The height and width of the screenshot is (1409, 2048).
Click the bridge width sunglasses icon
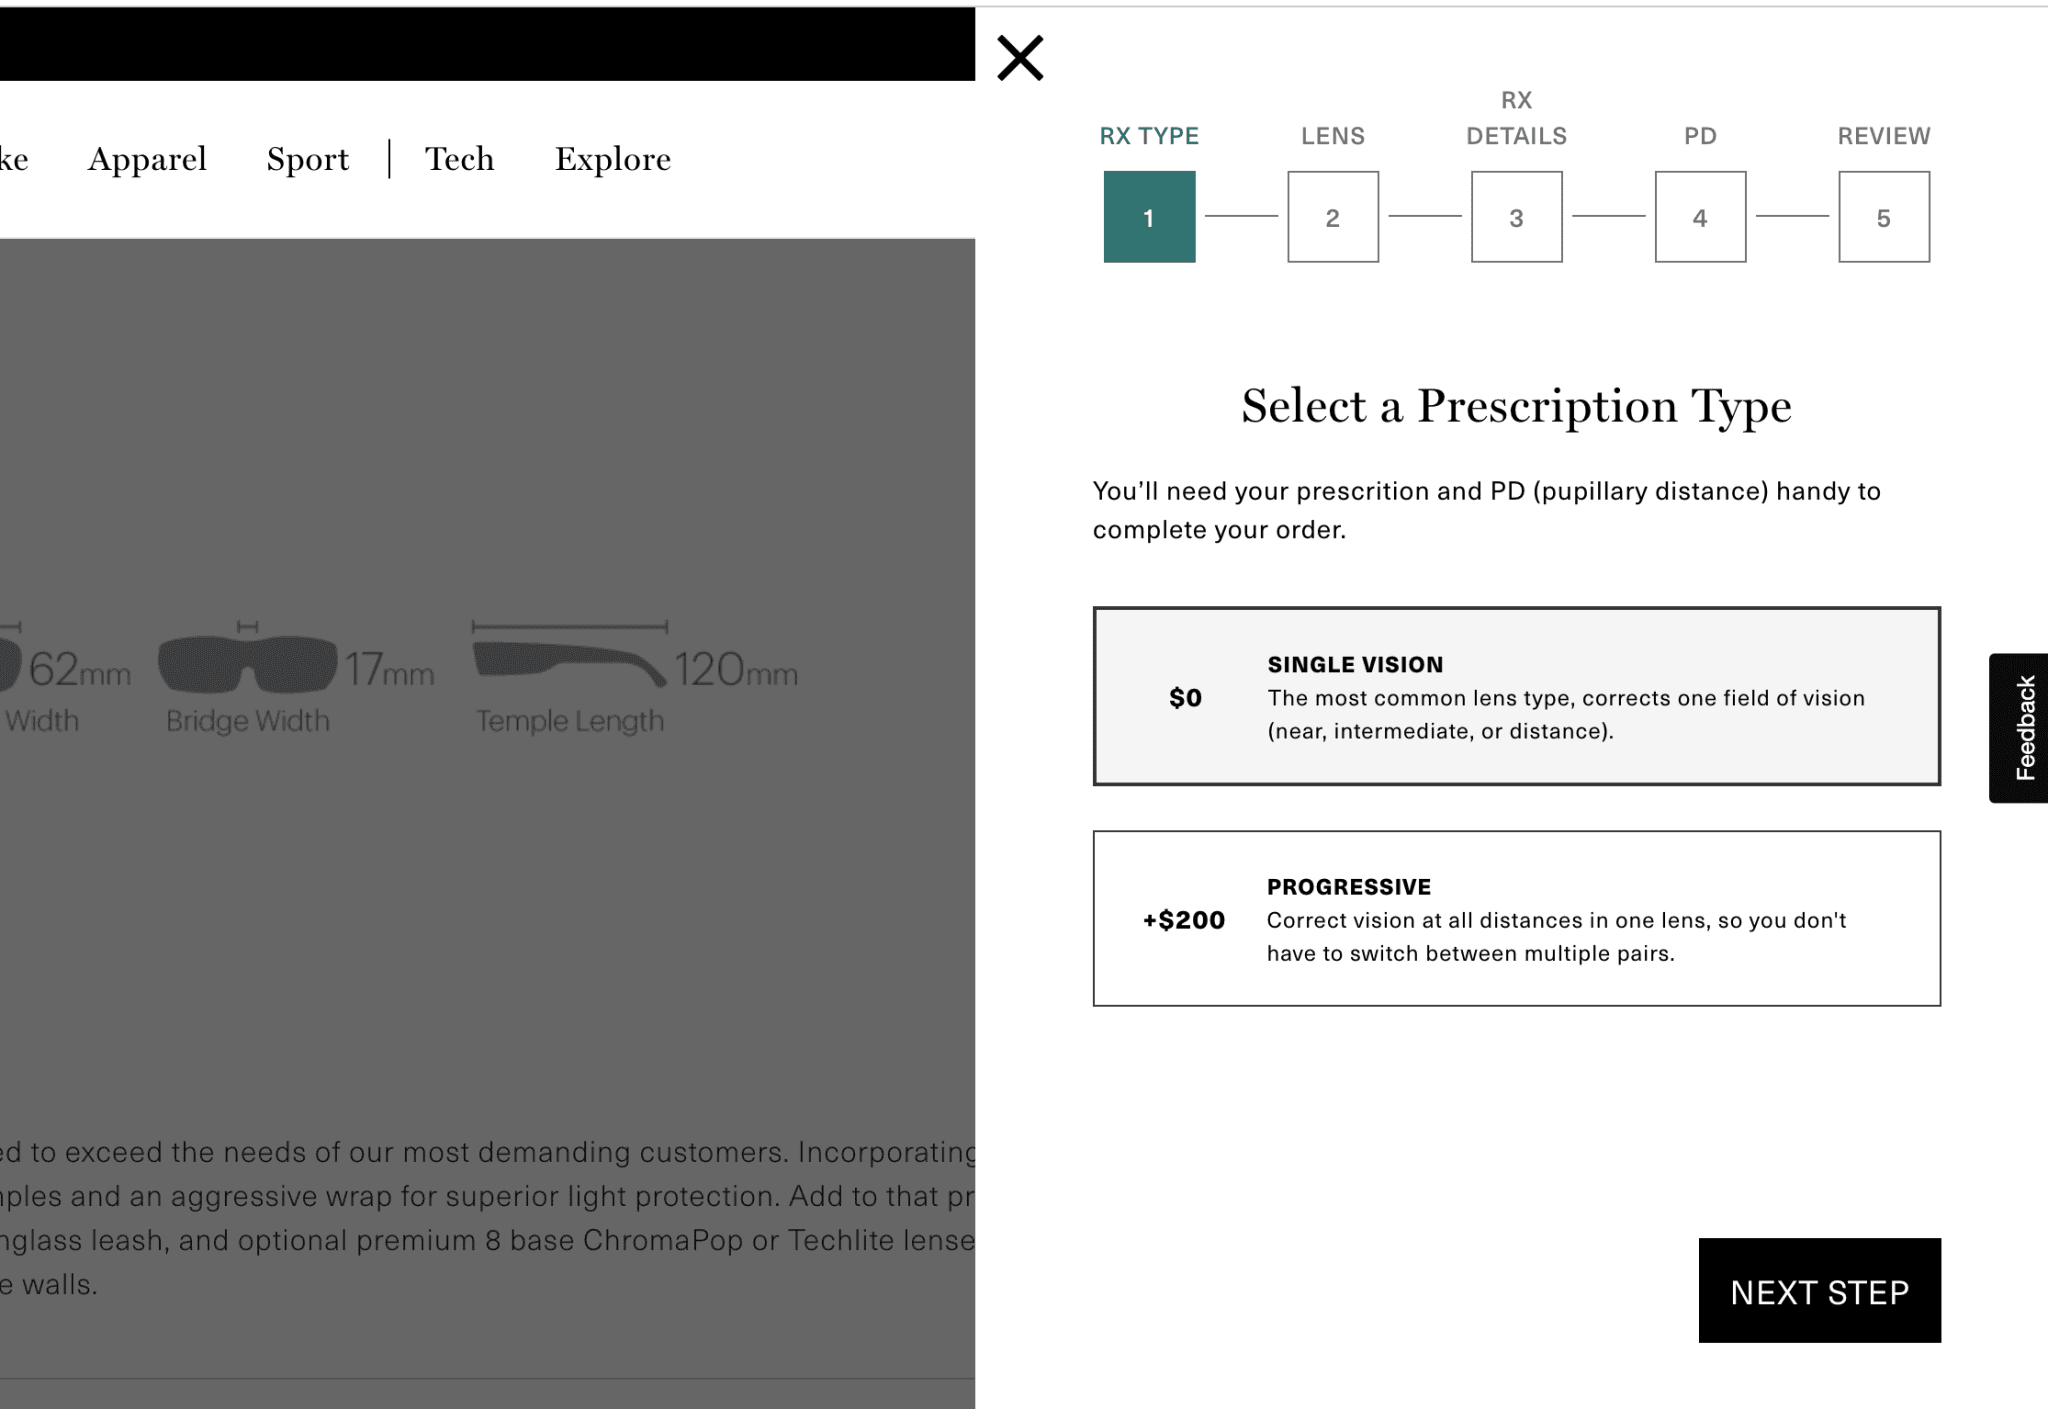click(x=247, y=664)
